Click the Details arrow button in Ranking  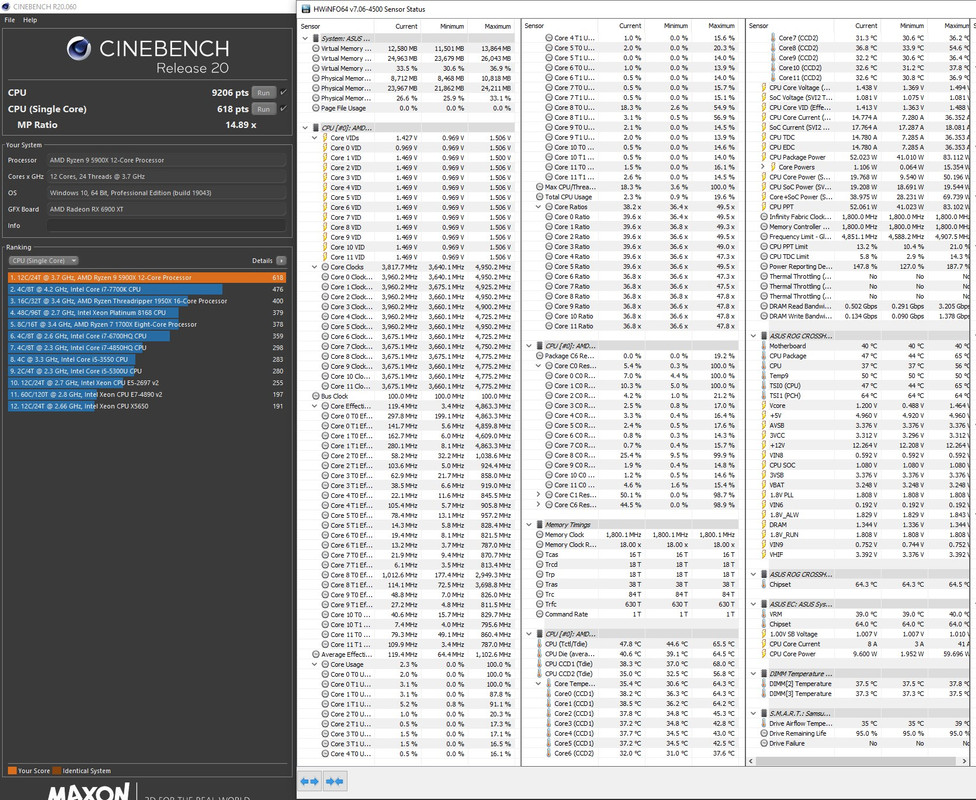(x=281, y=261)
